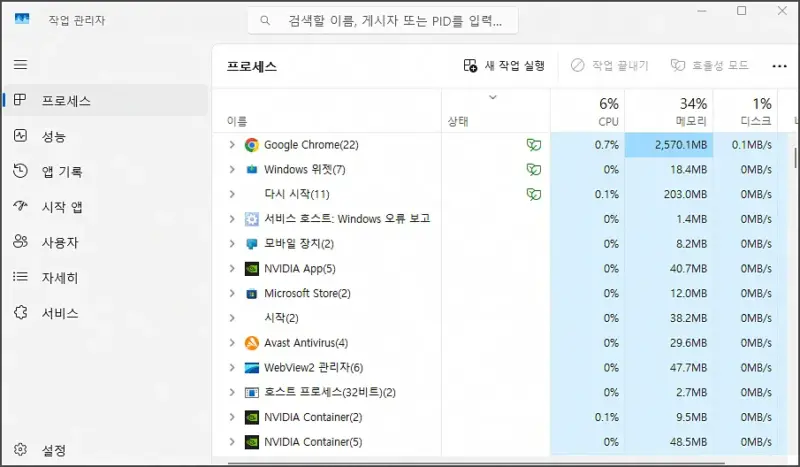Viewport: 800px width, 467px height.
Task: Switch to the 프로세스 sidebar tab
Action: 106,101
